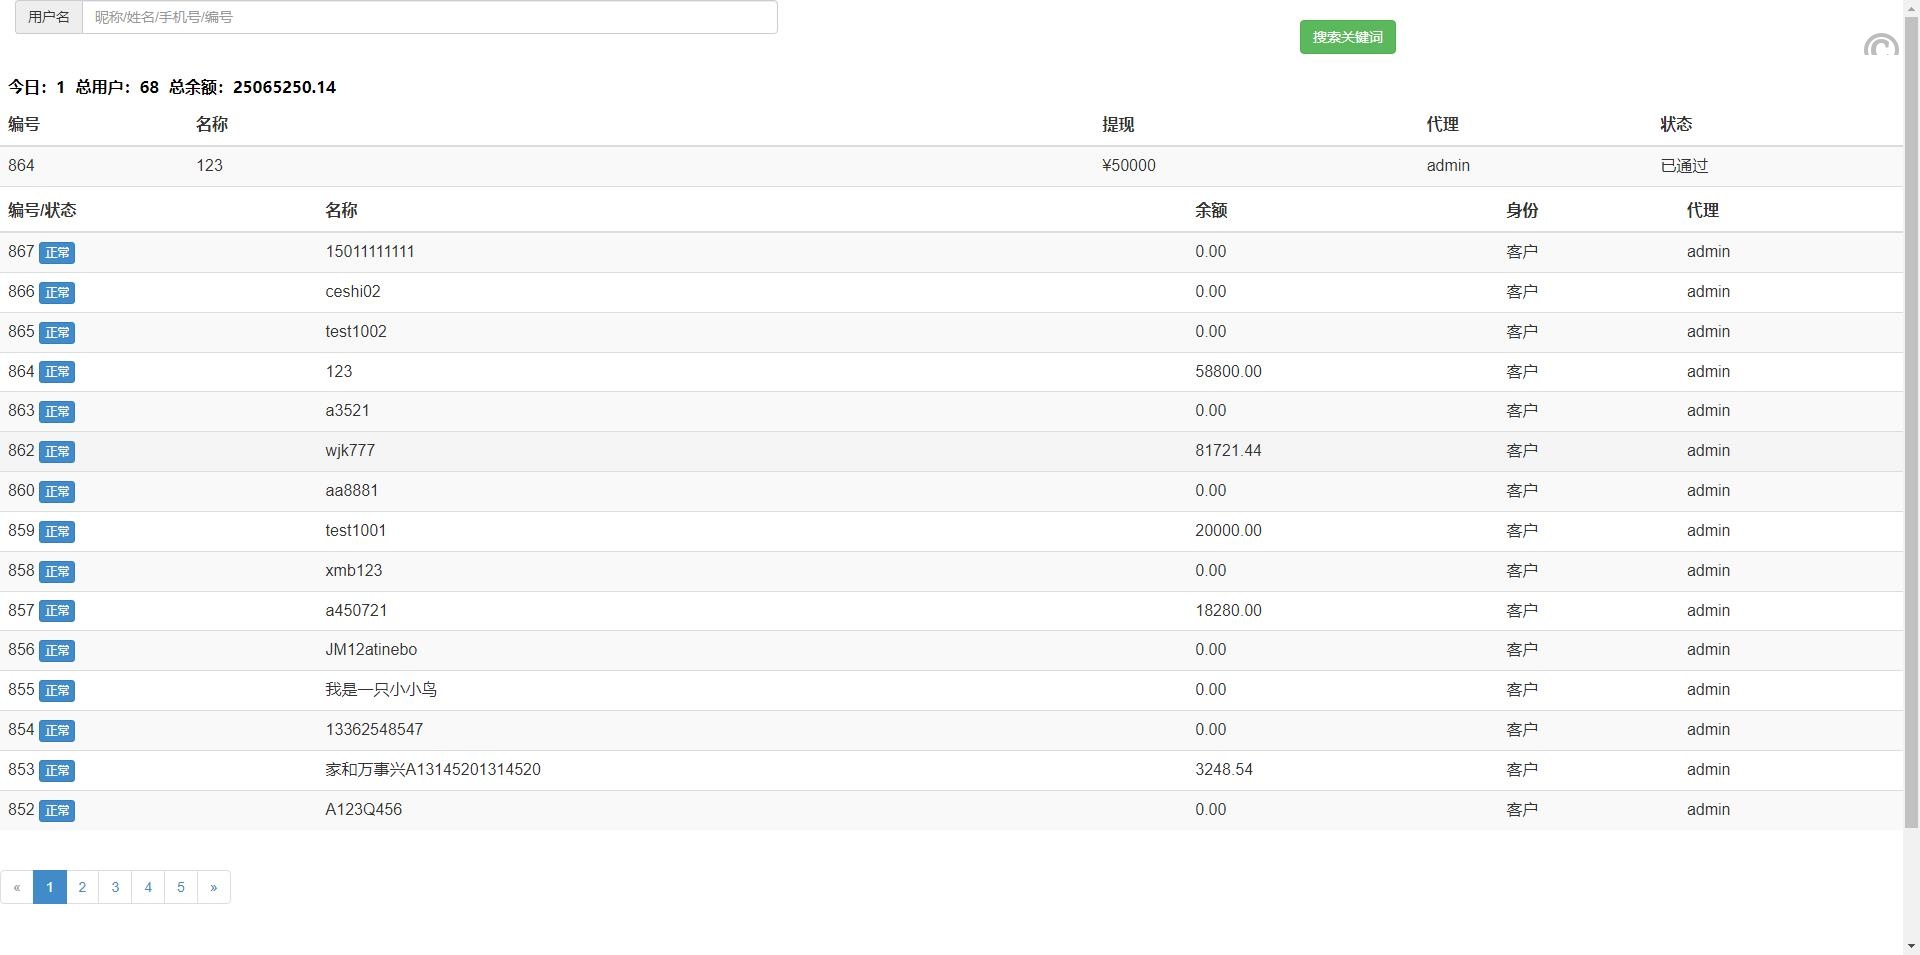Open page 3 of the user list
This screenshot has height=955, width=1920.
pos(115,887)
